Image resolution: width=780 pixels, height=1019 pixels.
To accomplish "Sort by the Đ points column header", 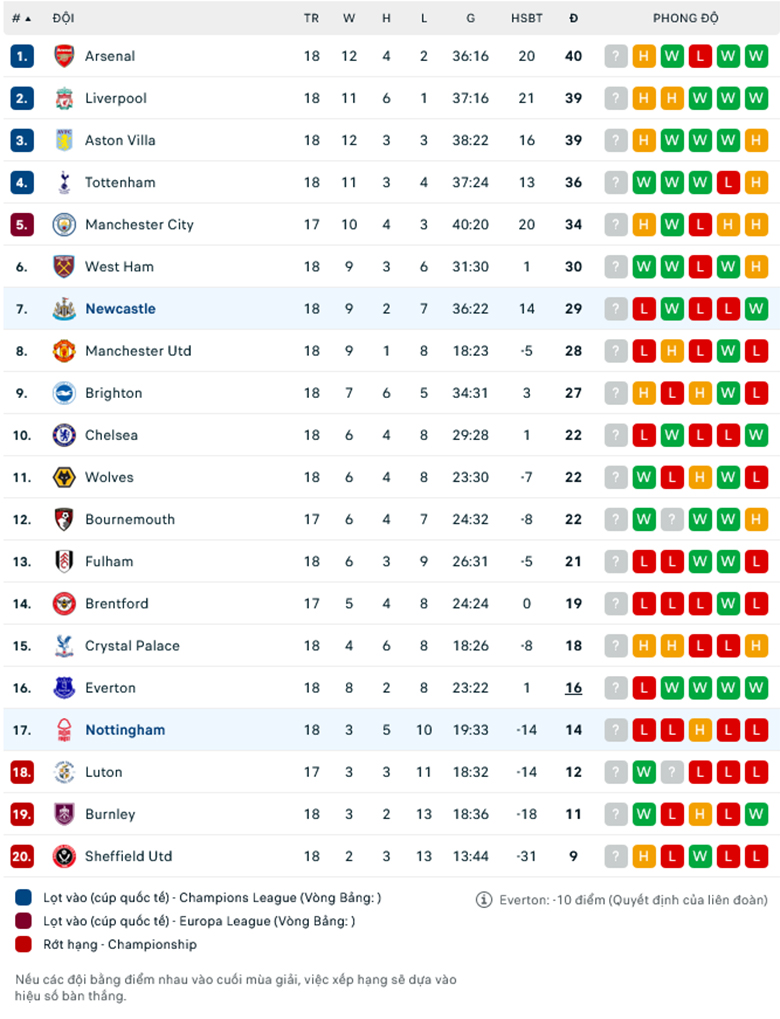I will (x=573, y=18).
